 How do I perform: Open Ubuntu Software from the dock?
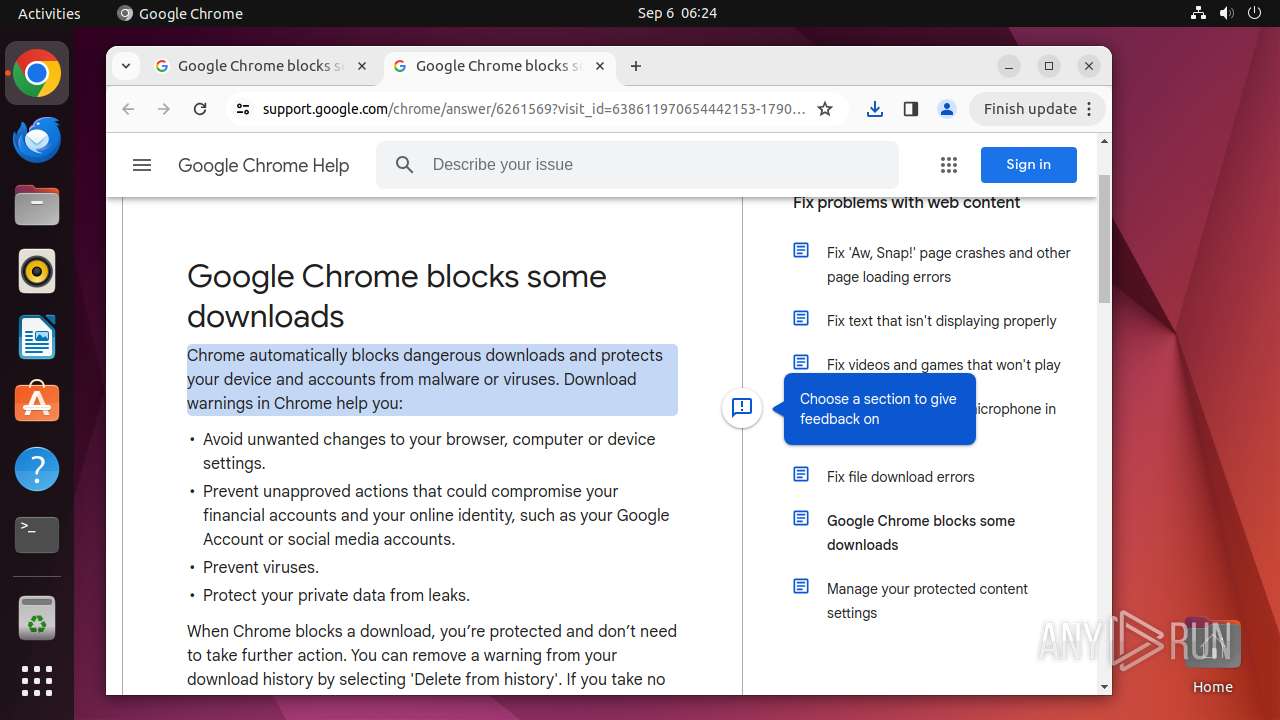click(37, 403)
